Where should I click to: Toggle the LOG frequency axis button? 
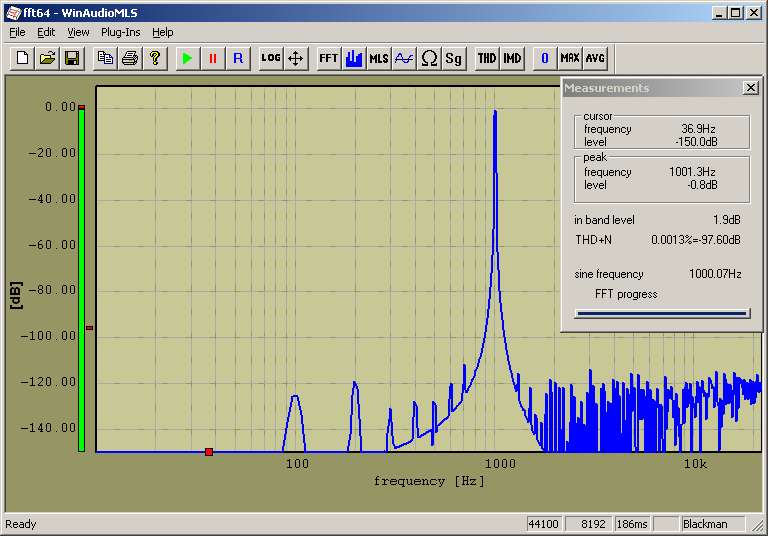pyautogui.click(x=270, y=58)
